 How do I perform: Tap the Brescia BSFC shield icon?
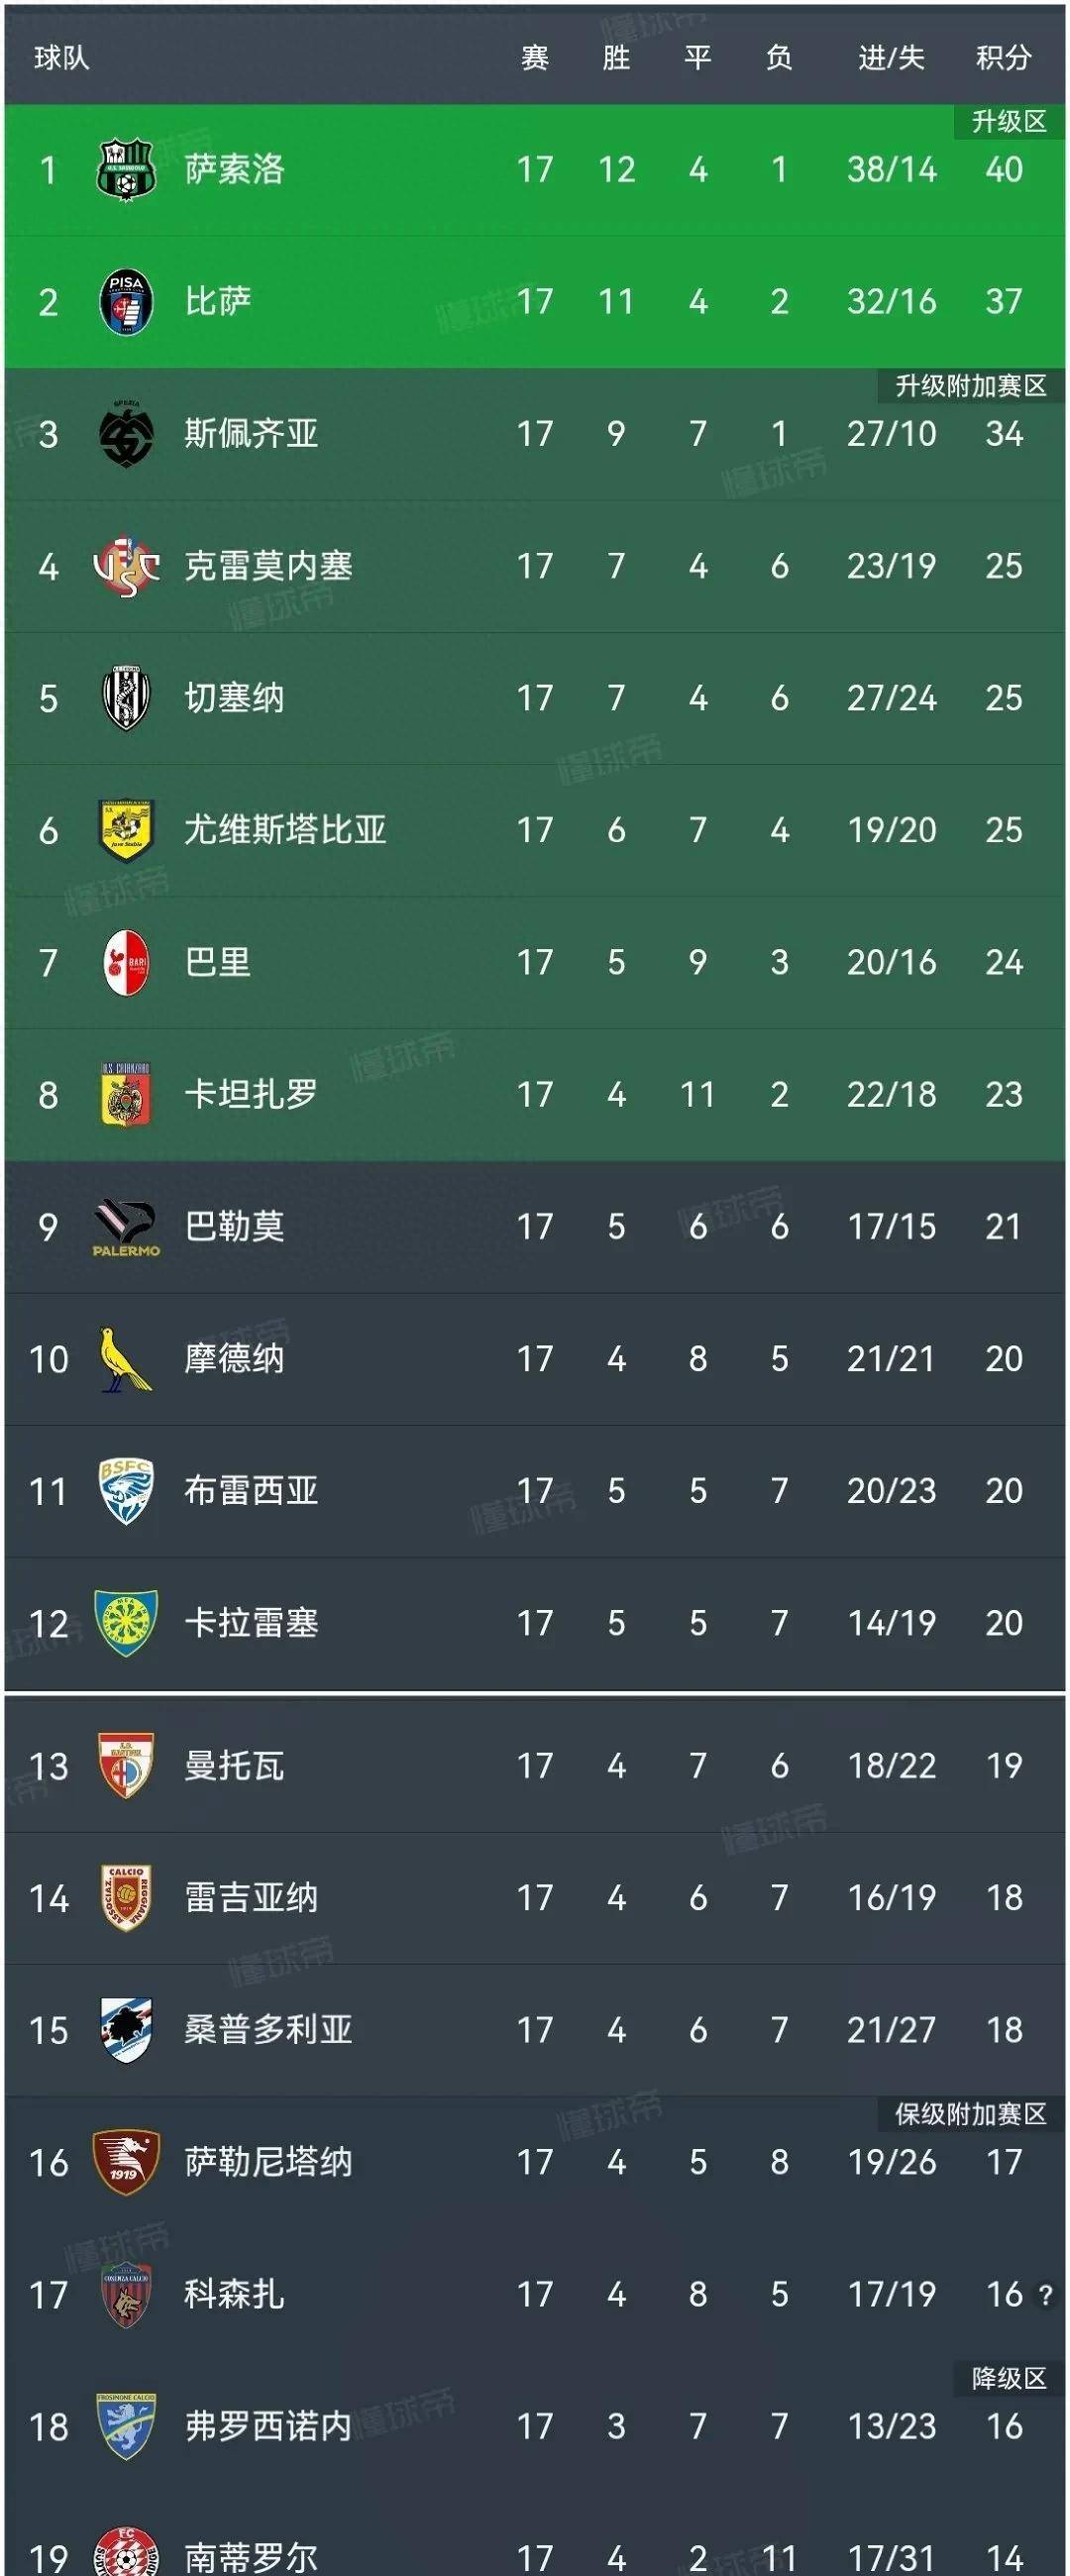(x=126, y=1491)
